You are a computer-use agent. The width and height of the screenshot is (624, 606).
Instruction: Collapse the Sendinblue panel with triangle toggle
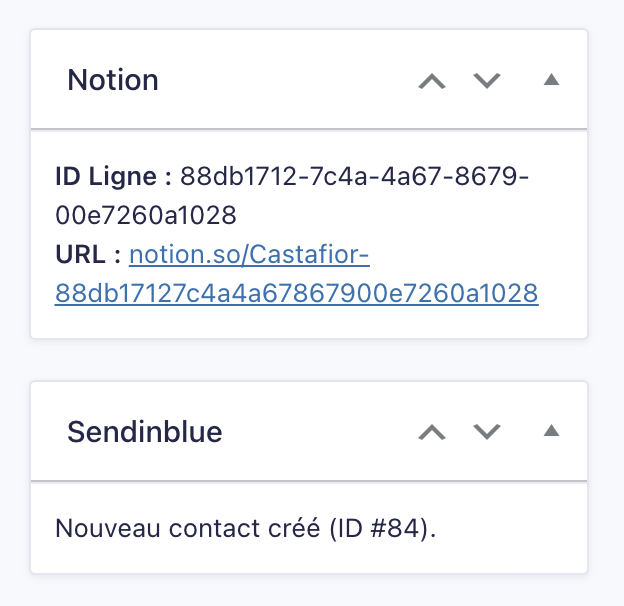[x=550, y=431]
